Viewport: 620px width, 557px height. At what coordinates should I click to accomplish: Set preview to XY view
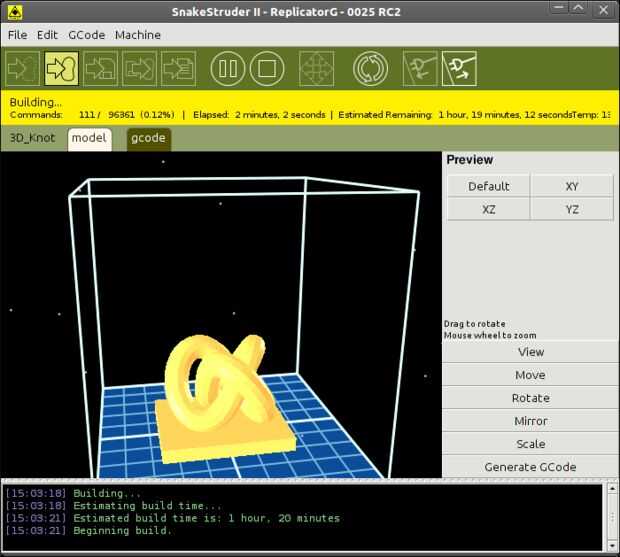coord(572,186)
